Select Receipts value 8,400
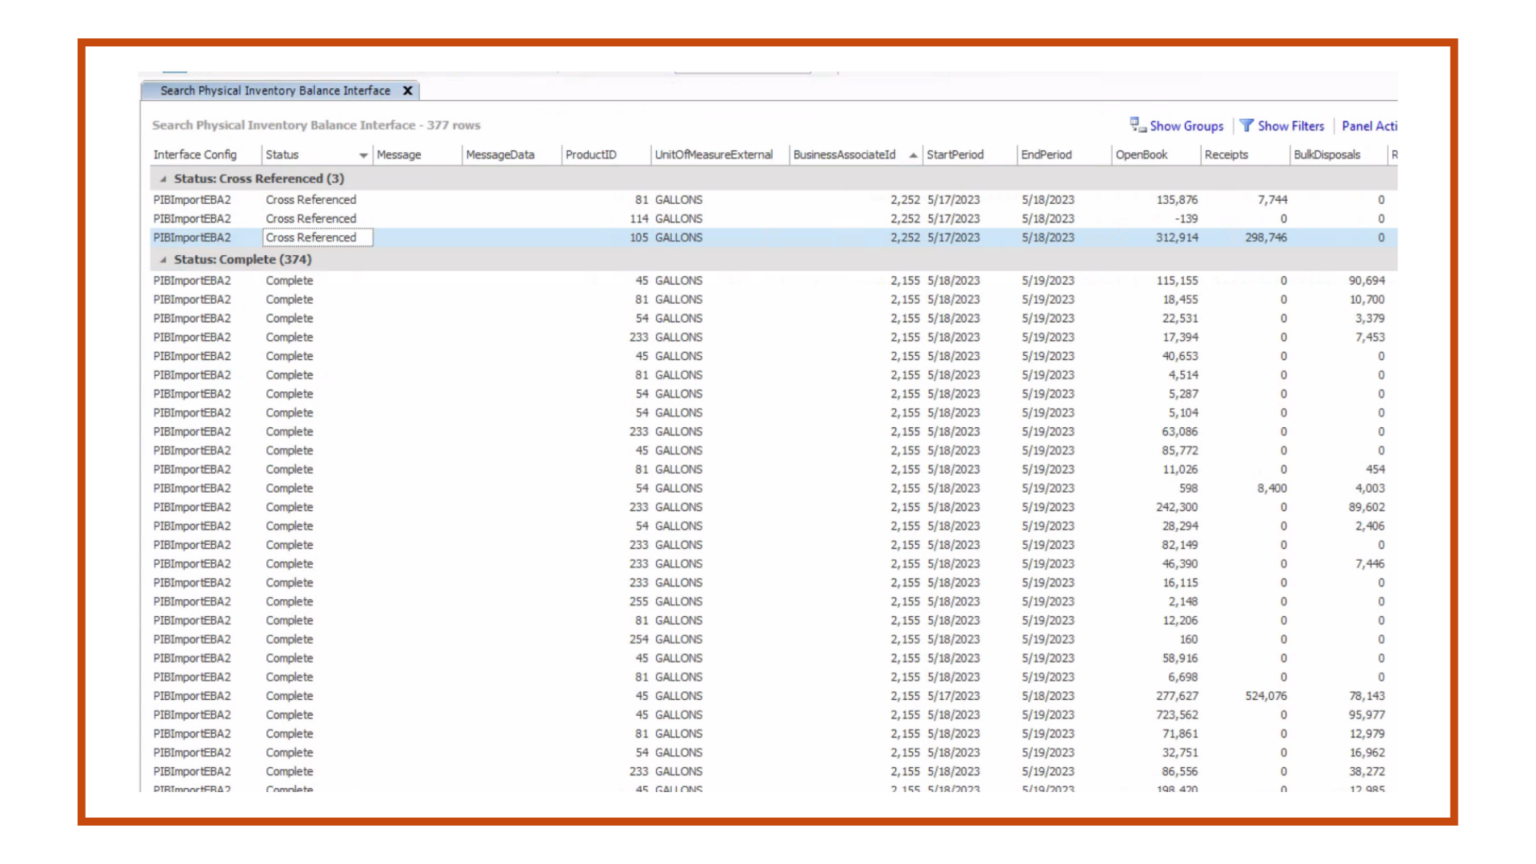Viewport: 1536px width, 864px height. 1272,489
